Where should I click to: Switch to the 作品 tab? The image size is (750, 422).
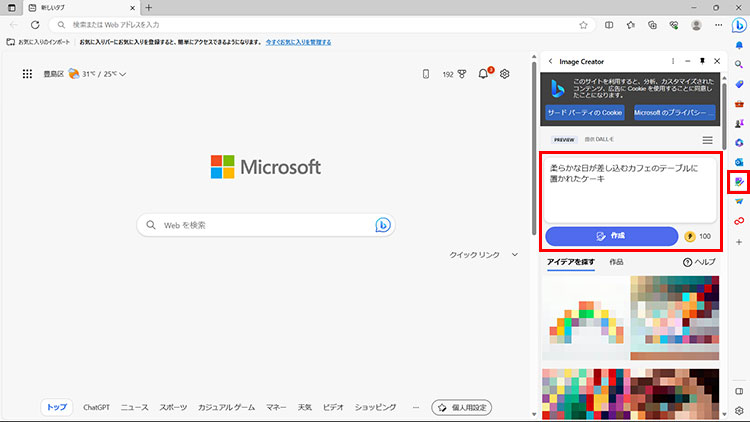click(616, 262)
